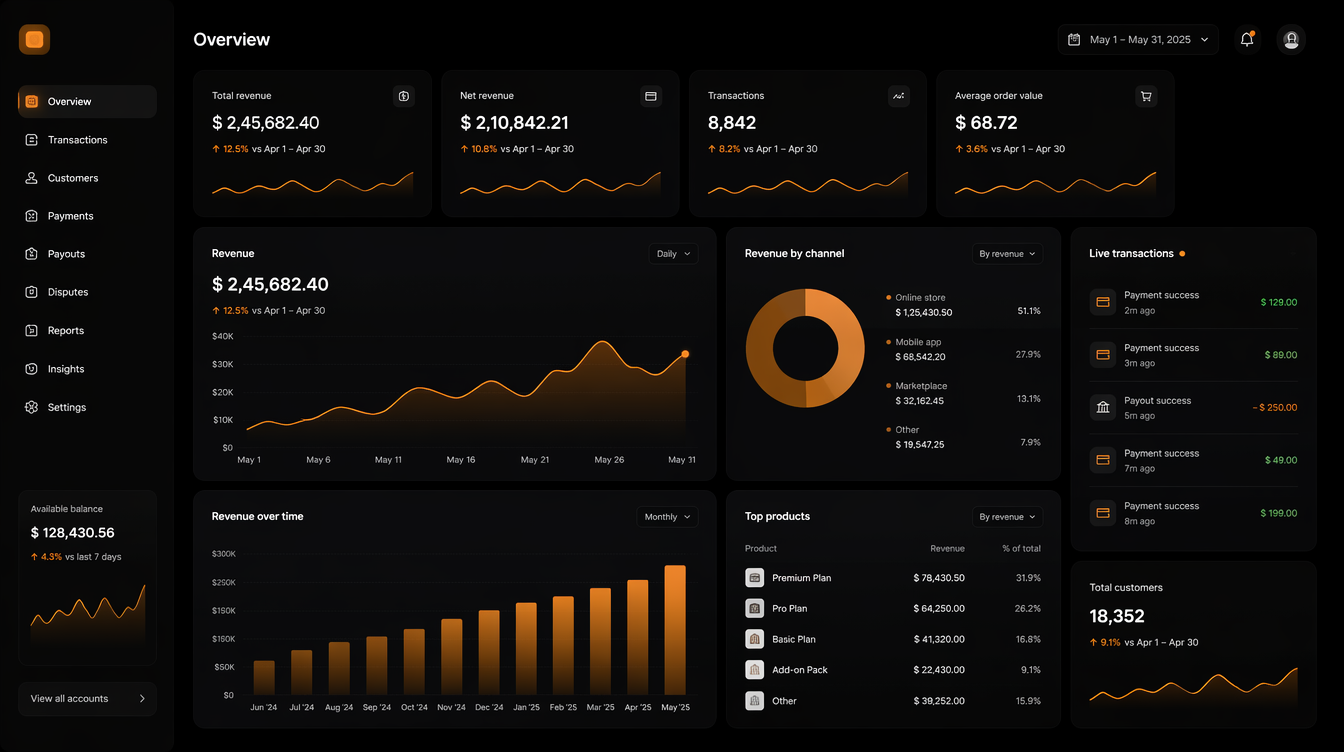This screenshot has width=1344, height=752.
Task: Click the orange app logo
Action: click(x=34, y=39)
